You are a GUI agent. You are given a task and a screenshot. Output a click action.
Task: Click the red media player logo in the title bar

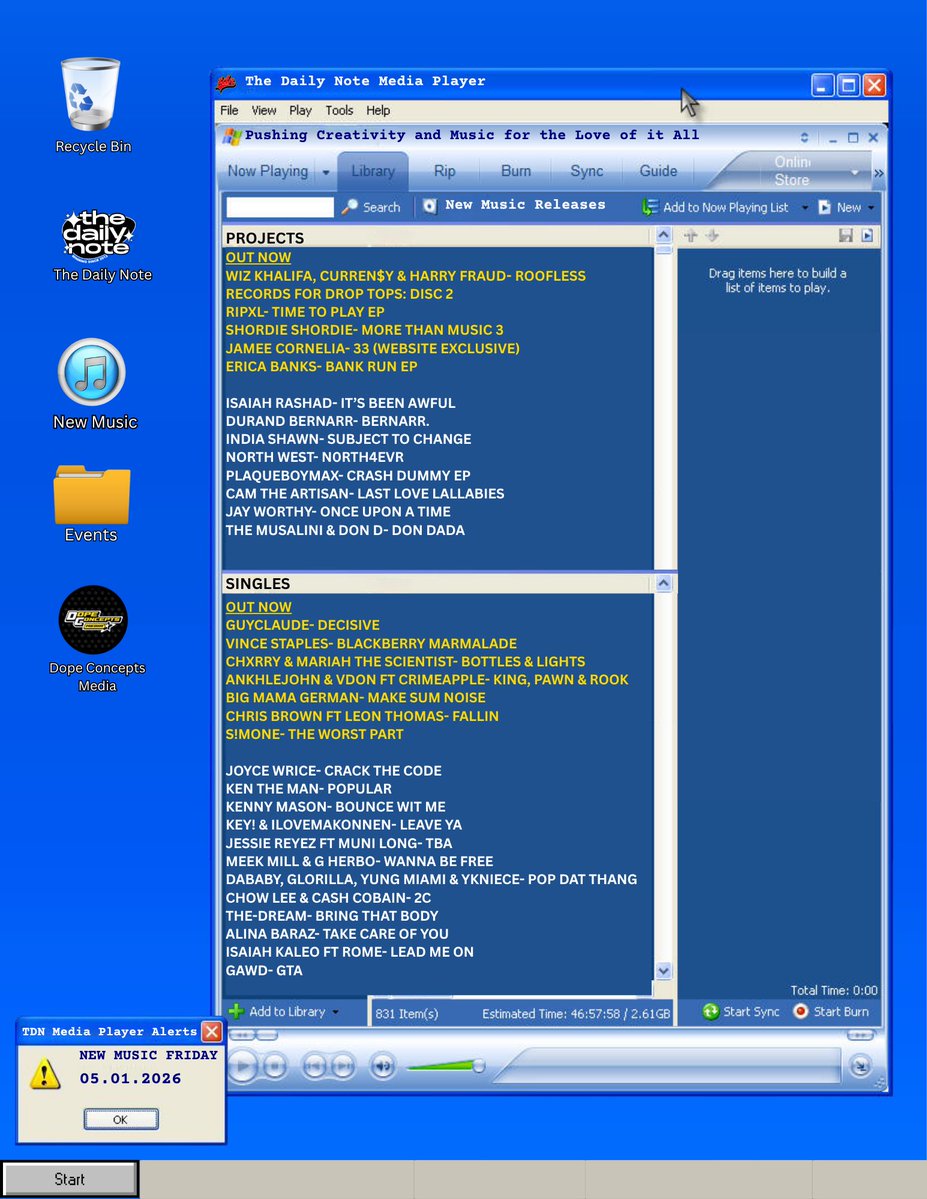point(226,83)
